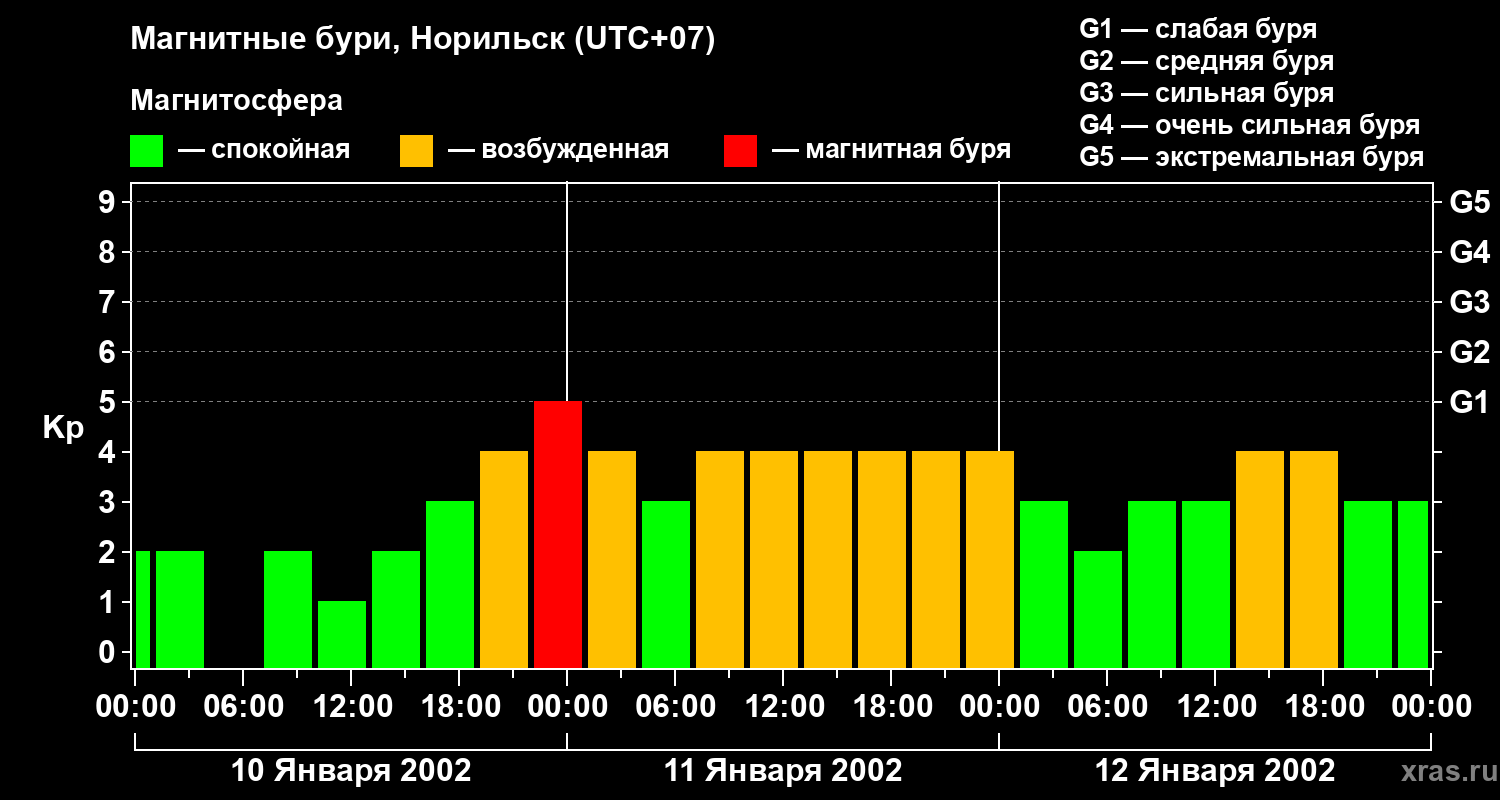Click the Kp axis value 5
Viewport: 1500px width, 800px height.
point(109,402)
